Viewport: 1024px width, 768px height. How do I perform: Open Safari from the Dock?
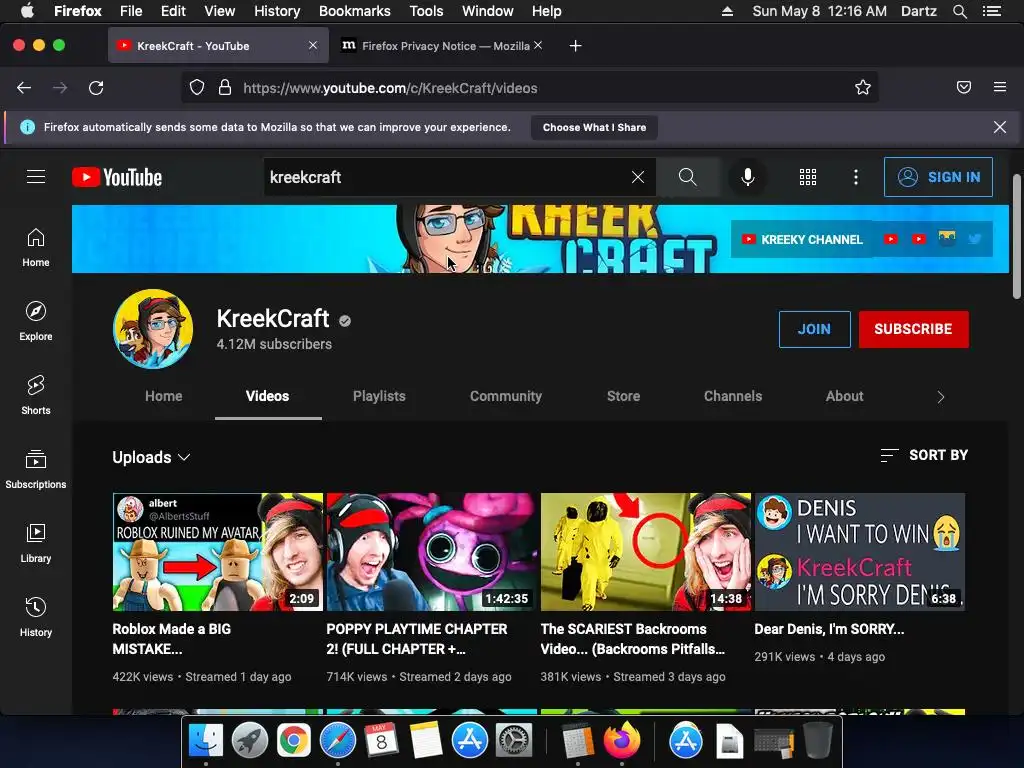click(337, 741)
